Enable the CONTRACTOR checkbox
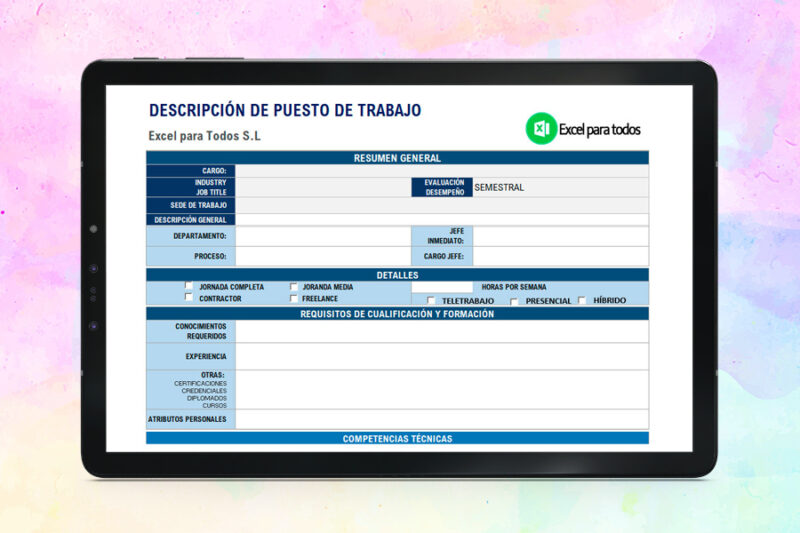The height and width of the screenshot is (533, 800). click(x=189, y=297)
